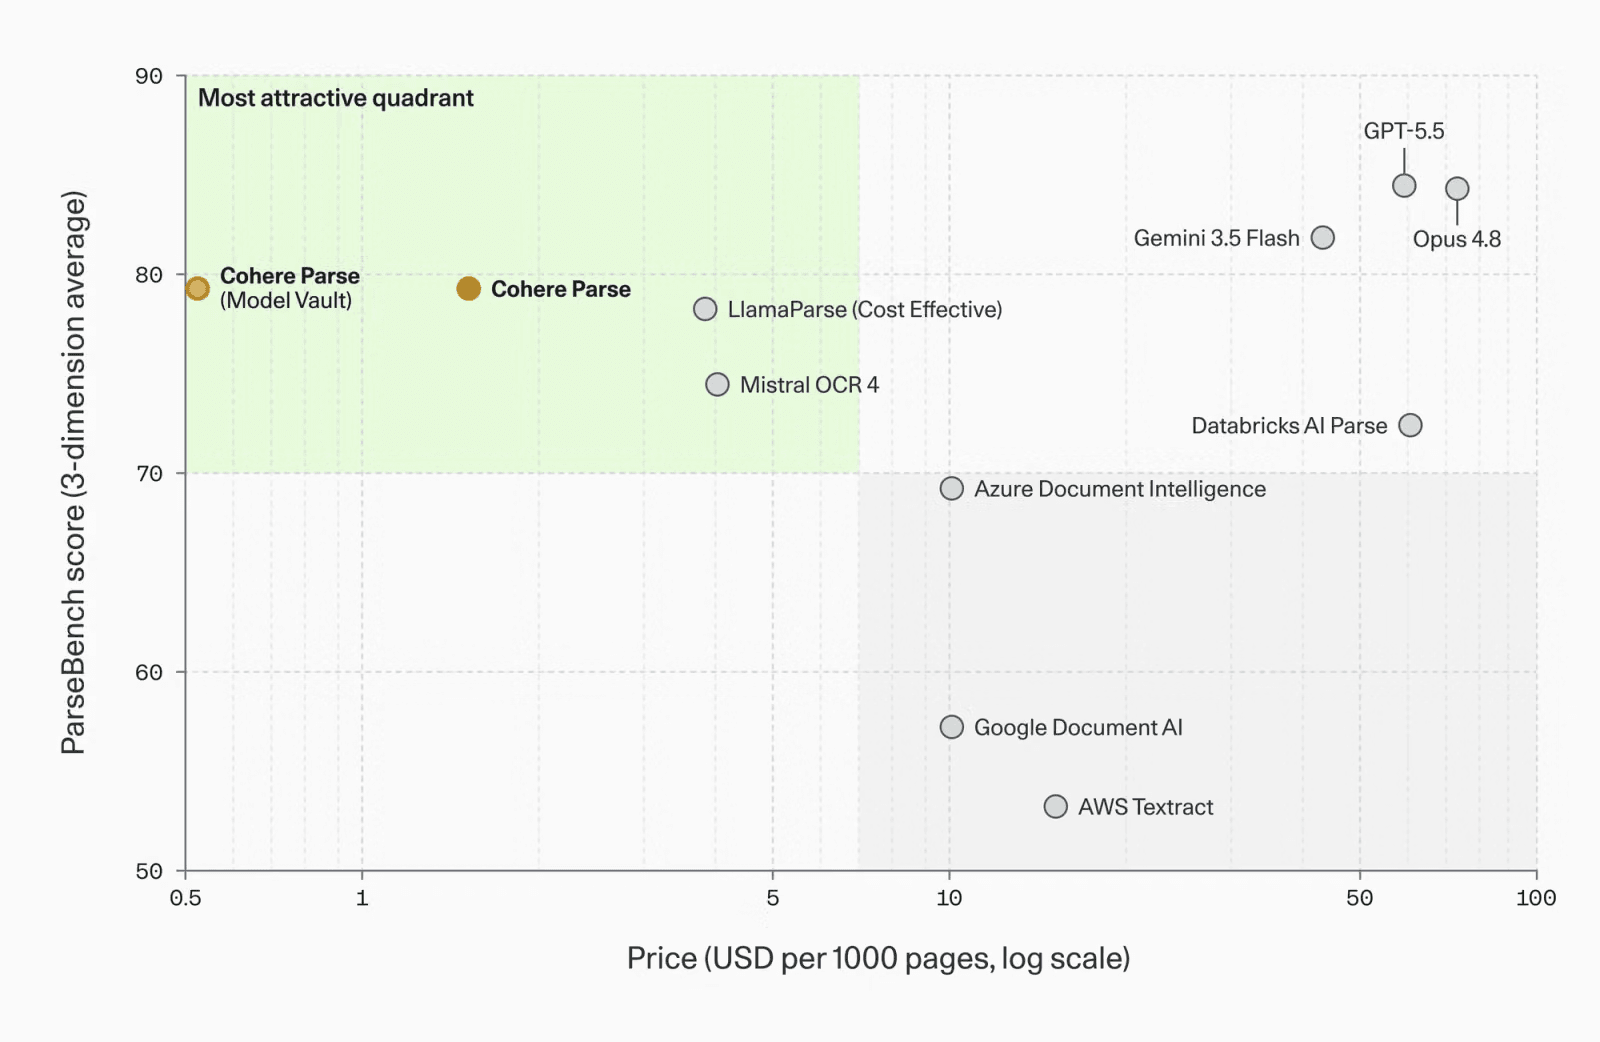
Task: Click the 10 tick on the price axis
Action: tap(949, 898)
